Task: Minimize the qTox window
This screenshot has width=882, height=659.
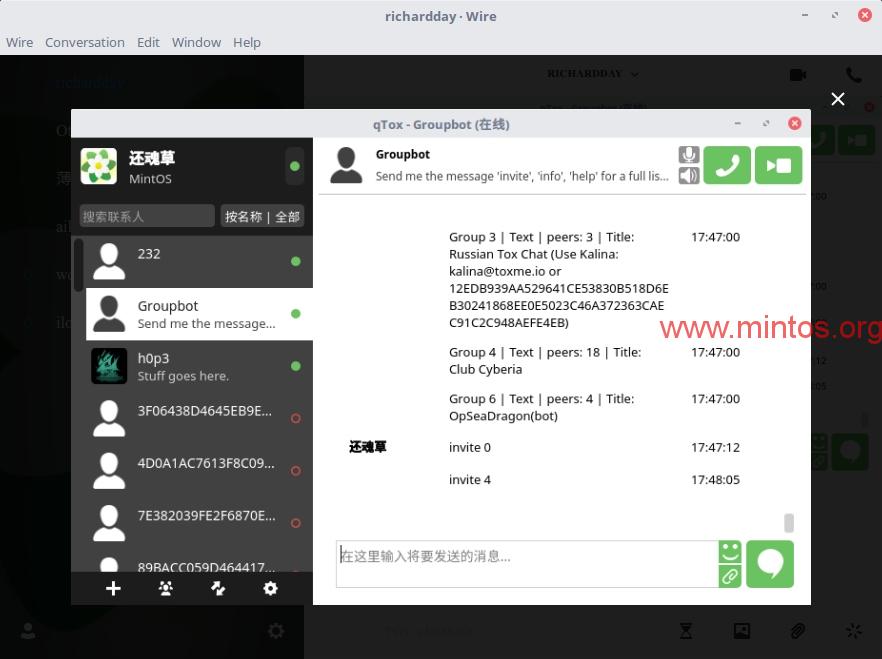Action: pos(737,123)
